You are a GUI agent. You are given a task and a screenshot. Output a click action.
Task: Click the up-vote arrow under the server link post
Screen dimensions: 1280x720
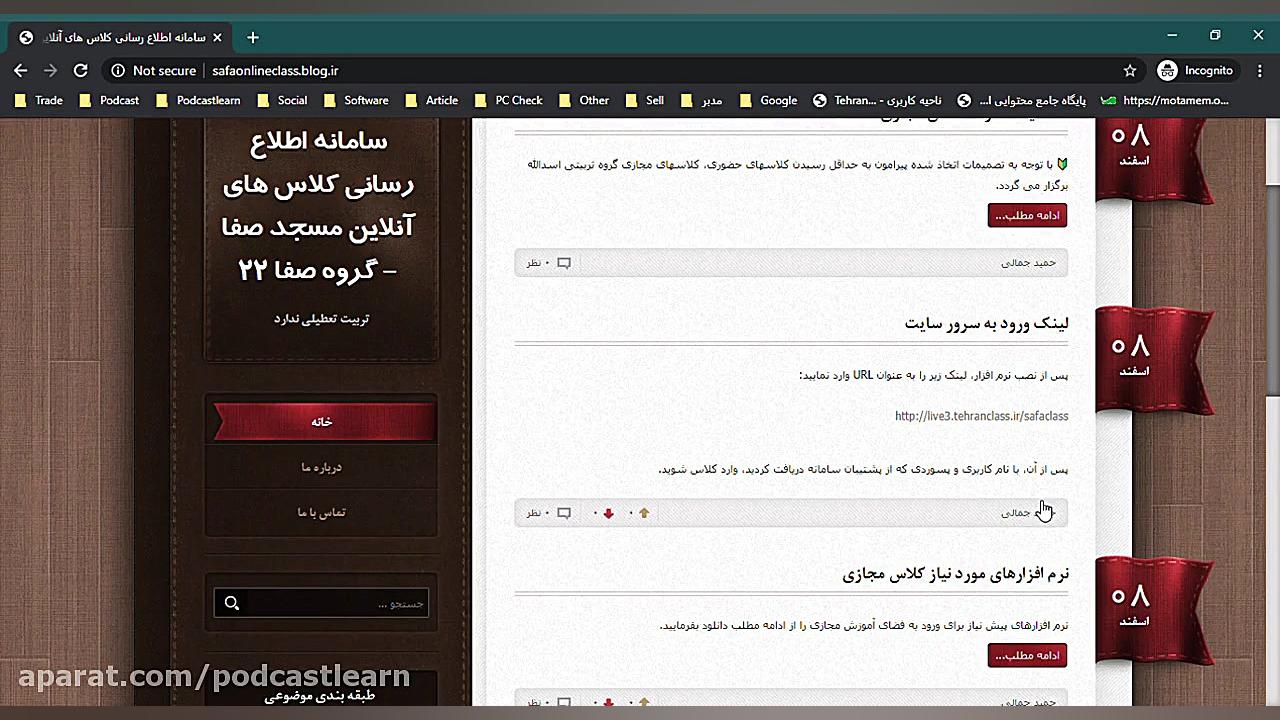pos(644,512)
